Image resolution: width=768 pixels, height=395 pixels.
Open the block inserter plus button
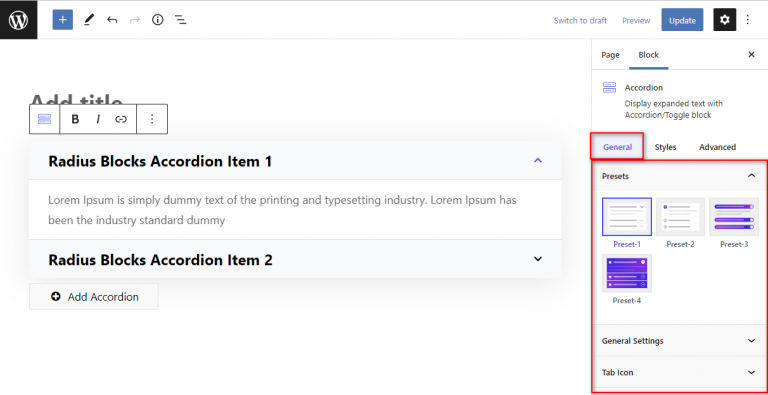(x=63, y=20)
